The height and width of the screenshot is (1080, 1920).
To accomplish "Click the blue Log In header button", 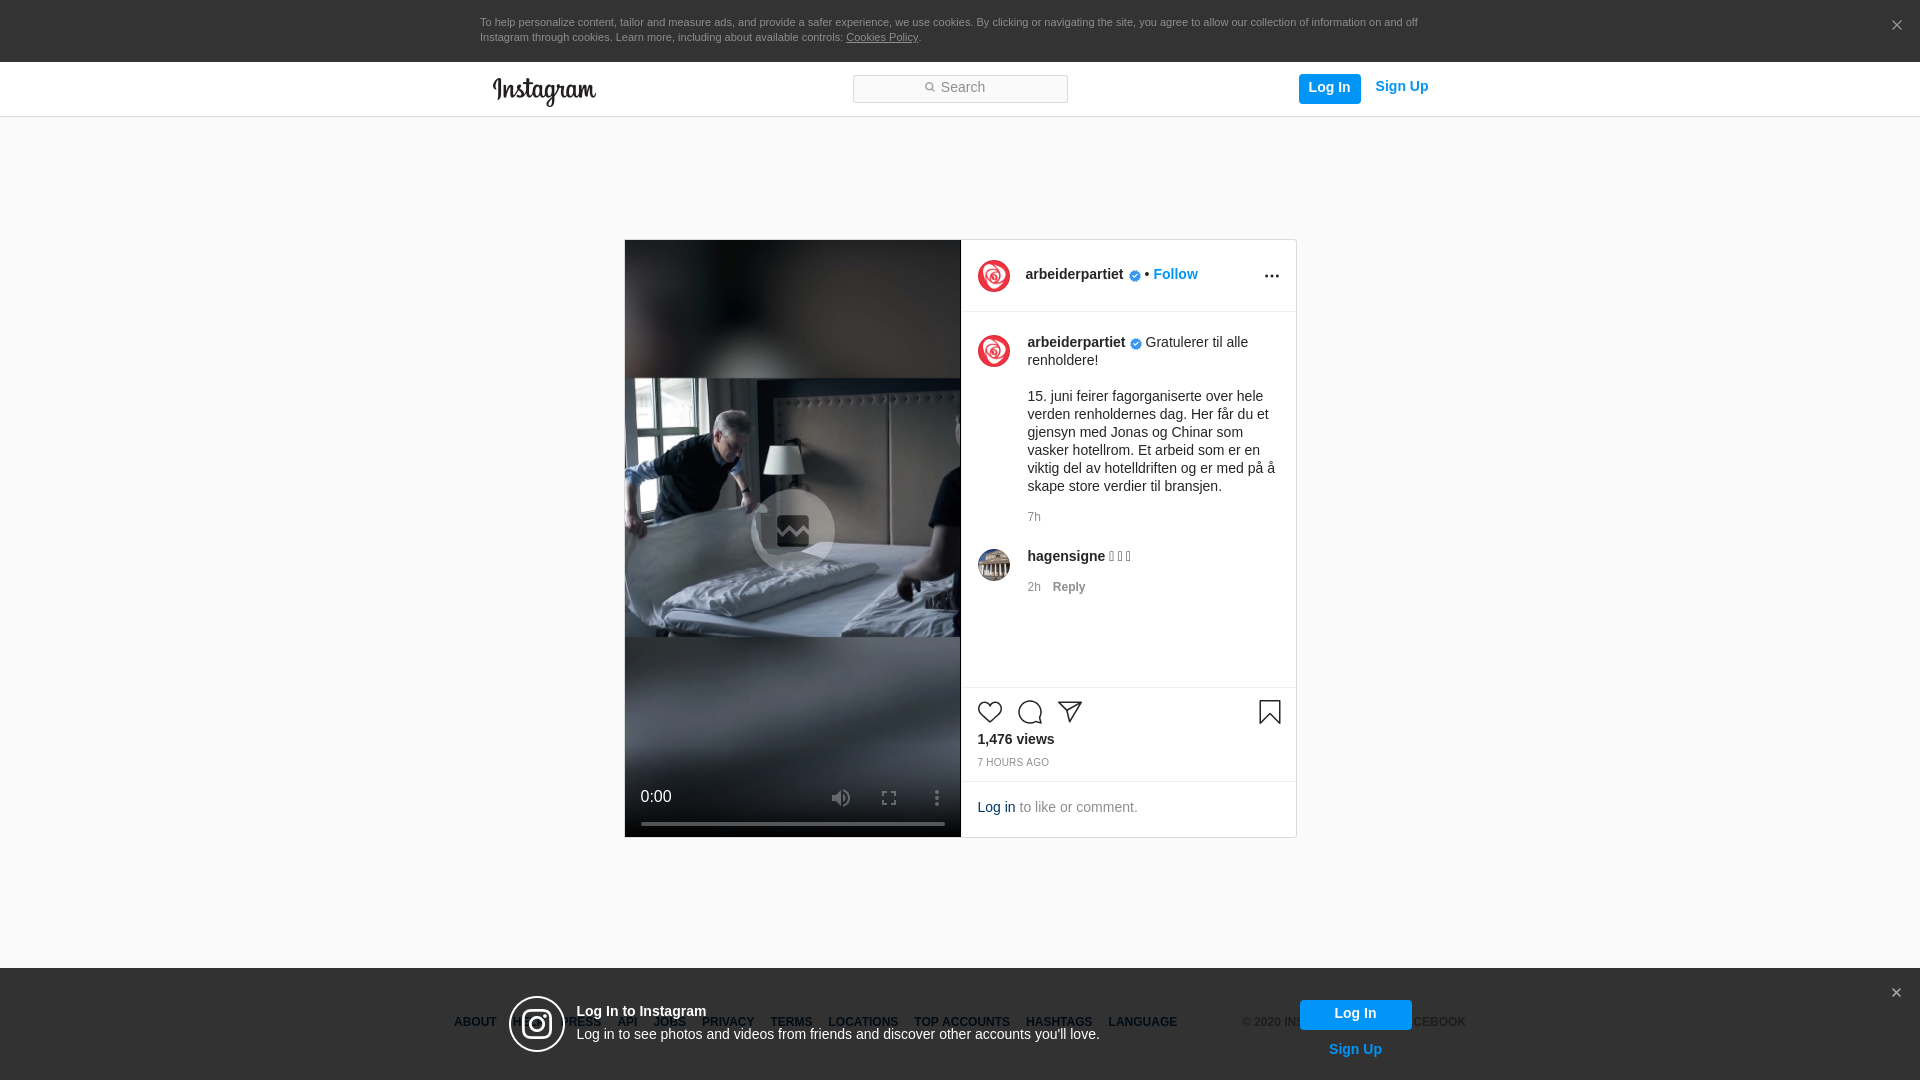I will coord(1329,88).
